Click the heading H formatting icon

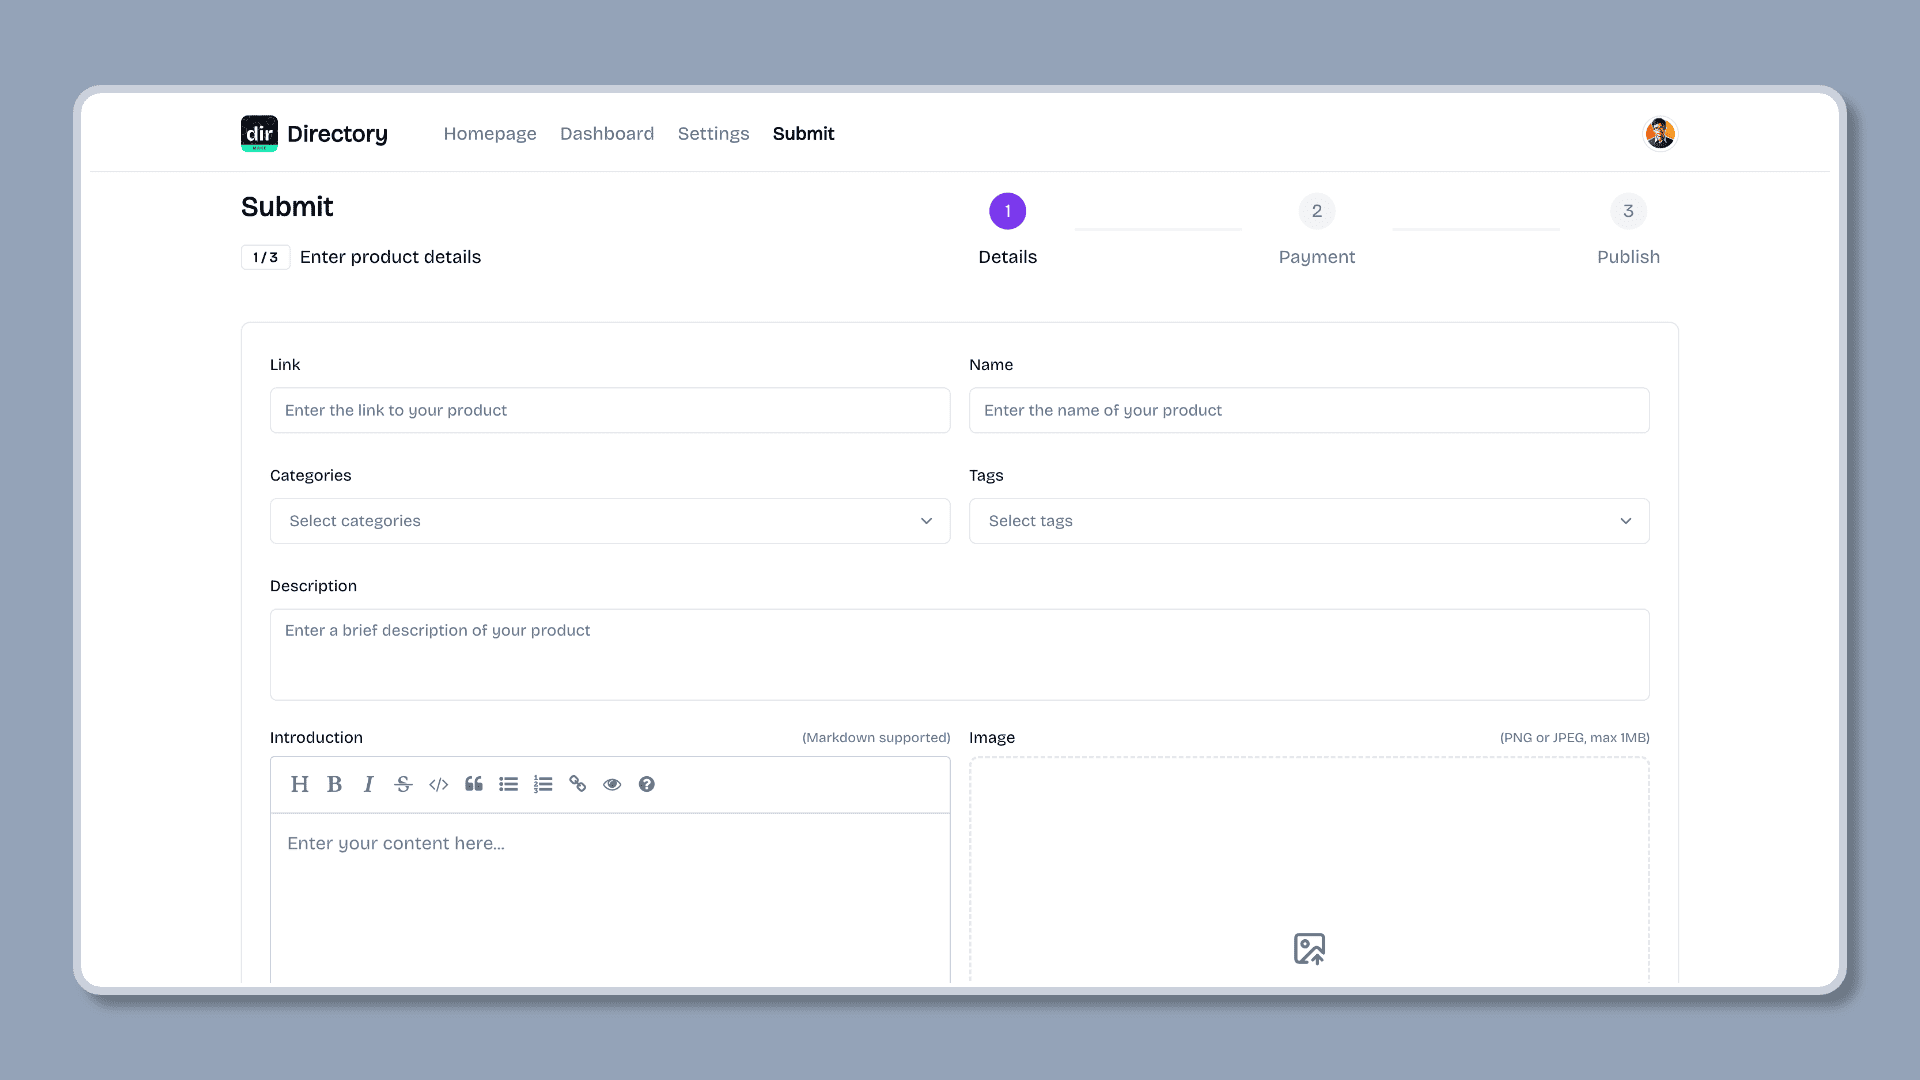[301, 783]
